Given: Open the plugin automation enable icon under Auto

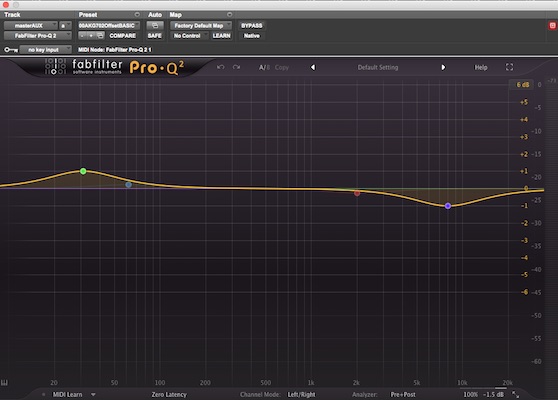Looking at the screenshot, I should tap(155, 26).
